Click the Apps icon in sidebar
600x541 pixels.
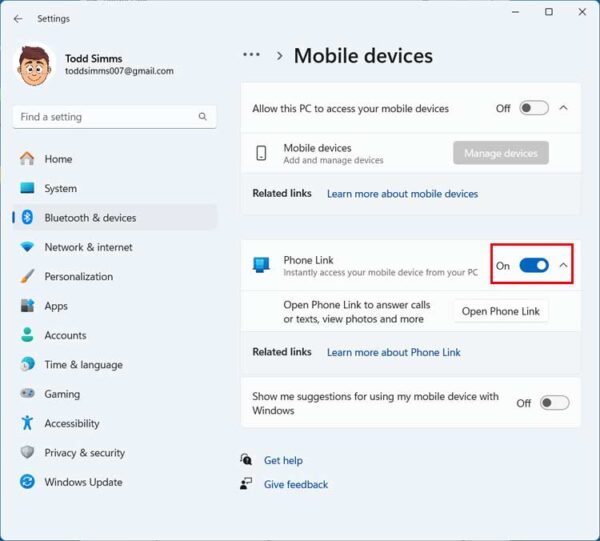click(x=27, y=305)
